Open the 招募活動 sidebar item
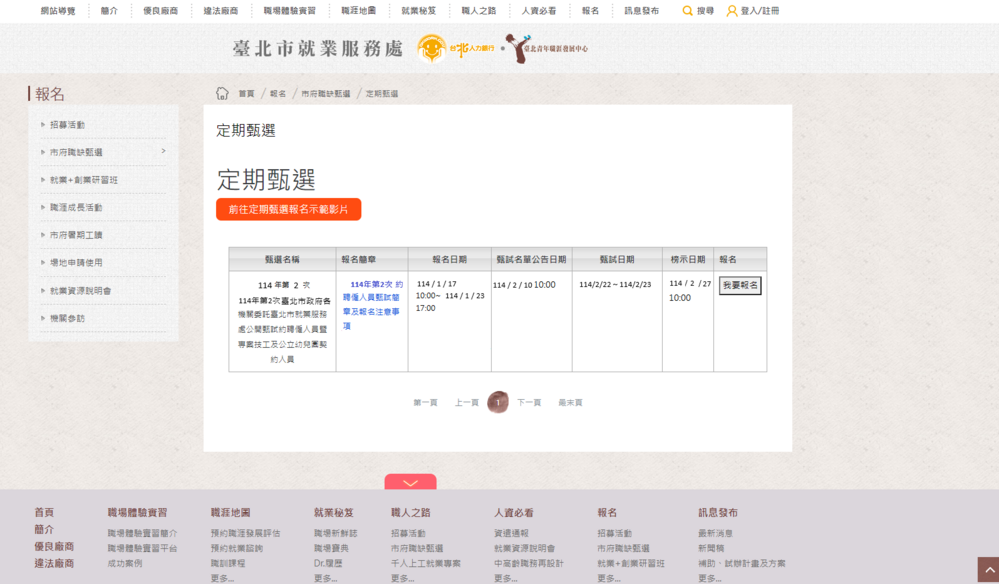 pyautogui.click(x=67, y=125)
